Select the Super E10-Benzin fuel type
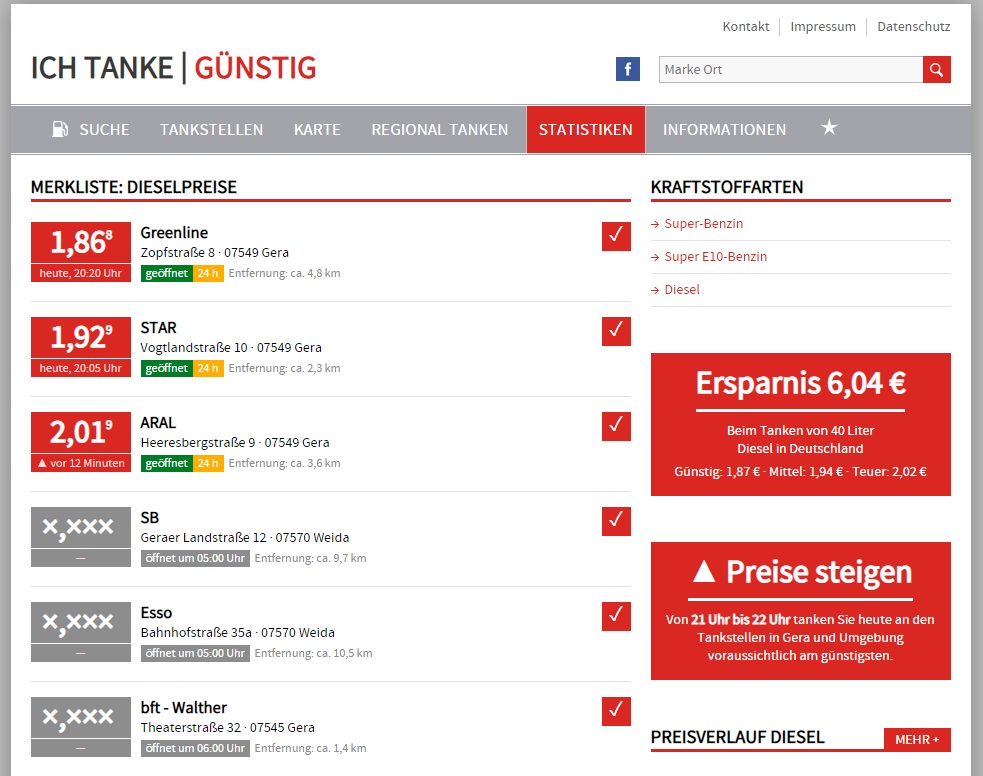 (x=715, y=256)
